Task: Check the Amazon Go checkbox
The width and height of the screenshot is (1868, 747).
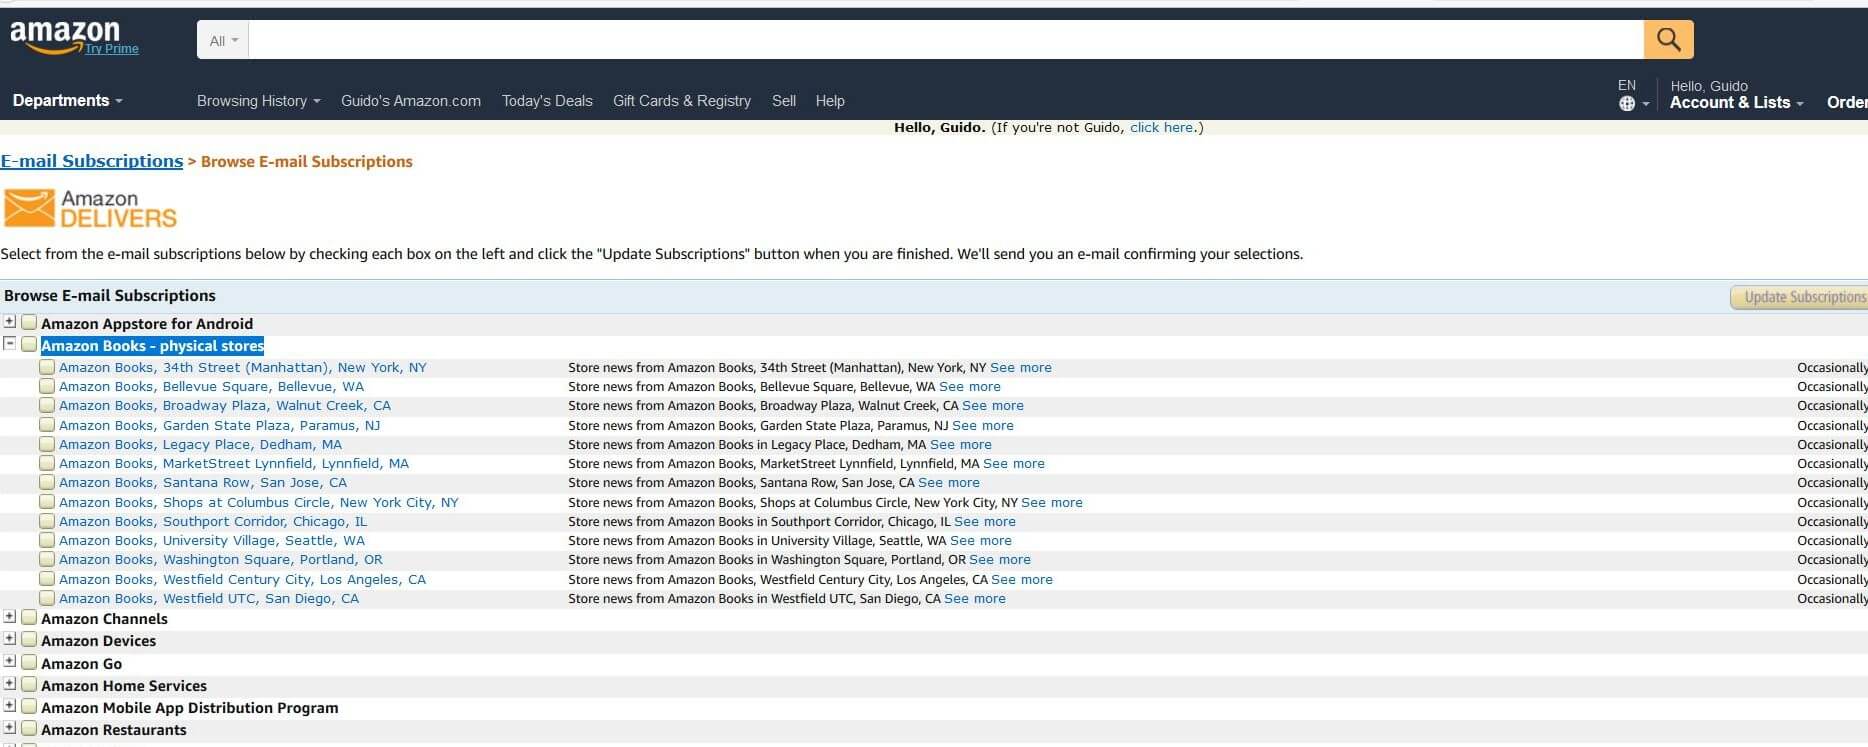Action: tap(29, 663)
